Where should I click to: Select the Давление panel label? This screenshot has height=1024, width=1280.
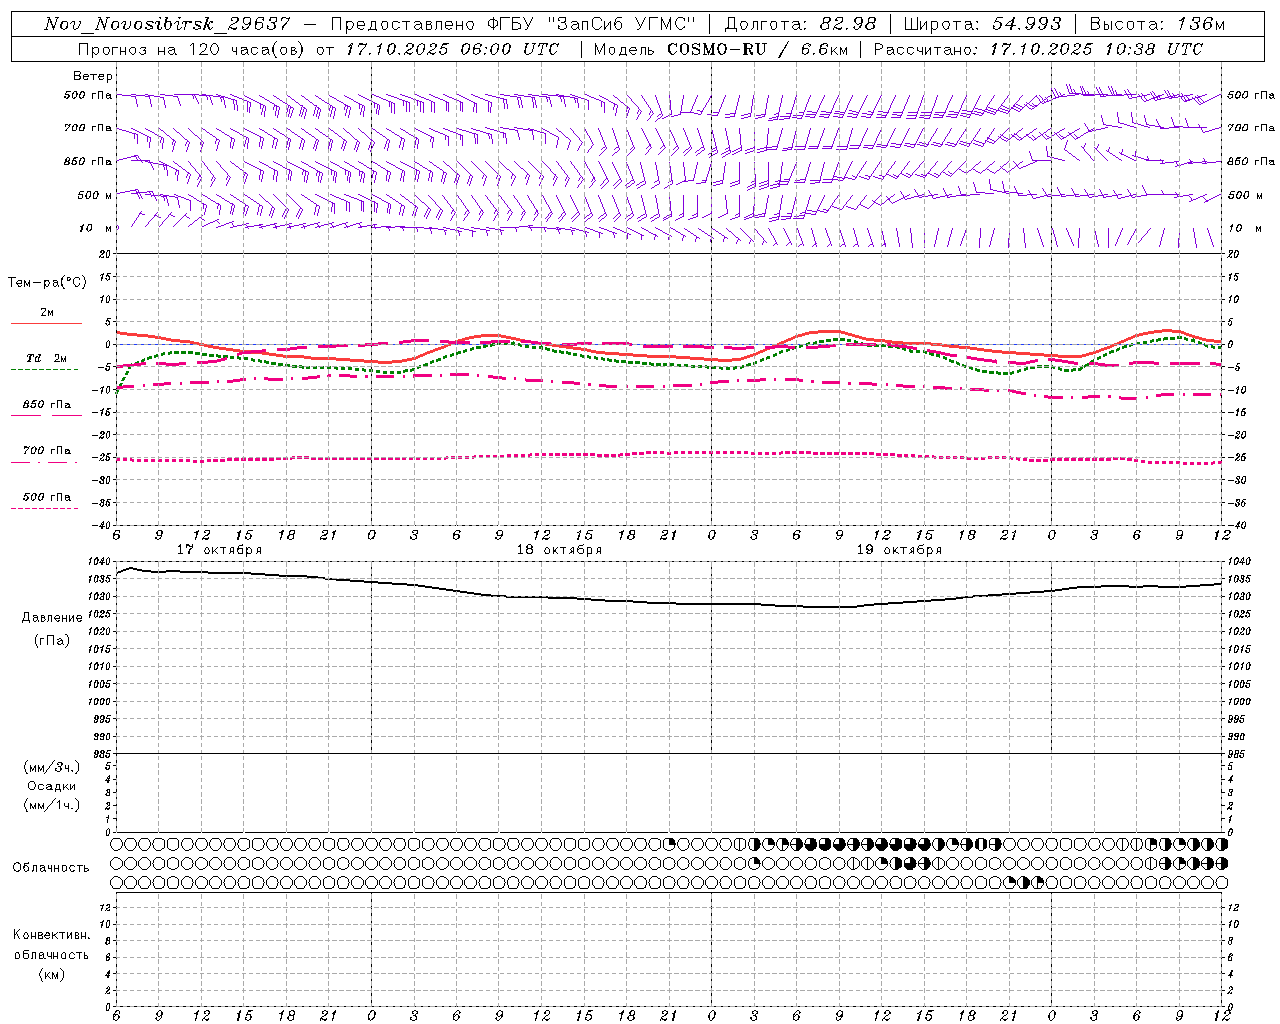(52, 617)
